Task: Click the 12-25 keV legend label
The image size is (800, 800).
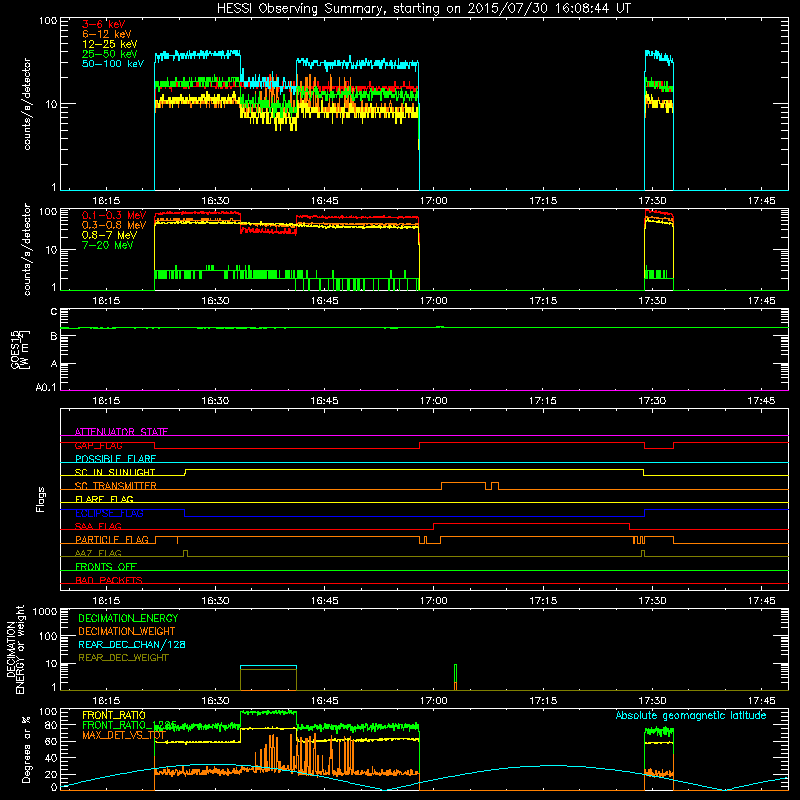Action: pyautogui.click(x=110, y=44)
